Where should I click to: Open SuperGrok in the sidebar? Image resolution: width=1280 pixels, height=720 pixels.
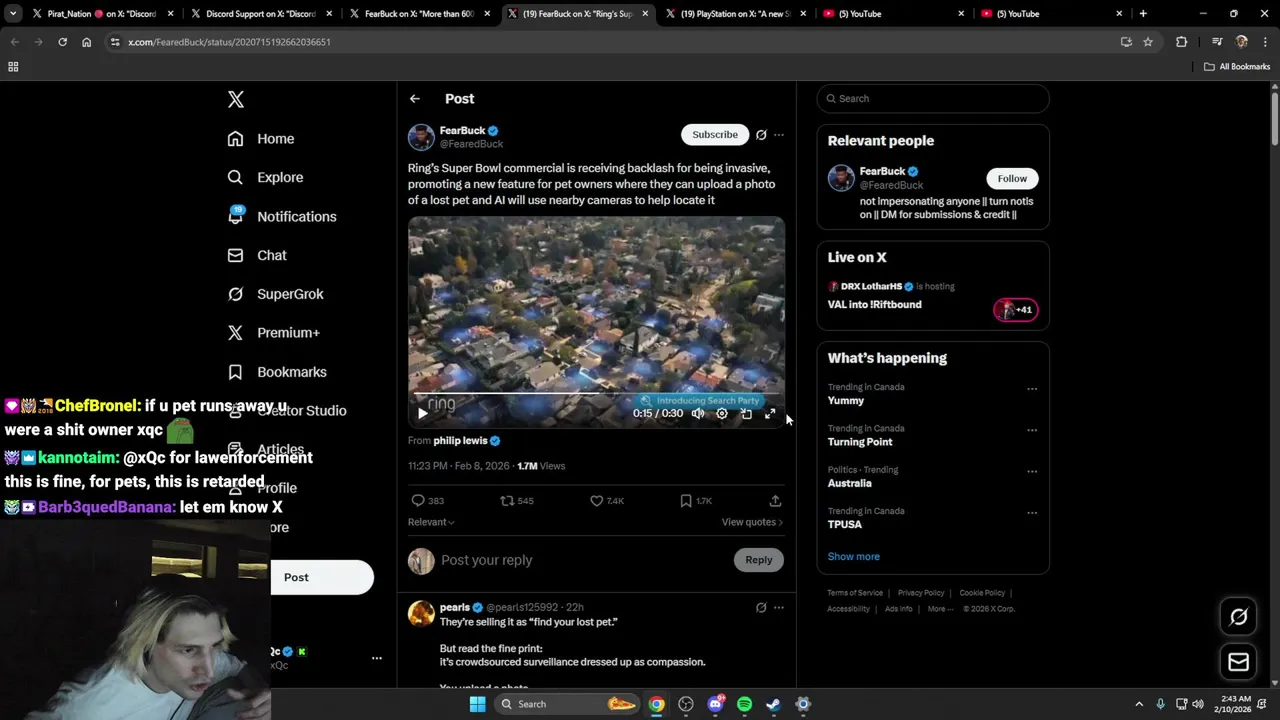[274, 294]
